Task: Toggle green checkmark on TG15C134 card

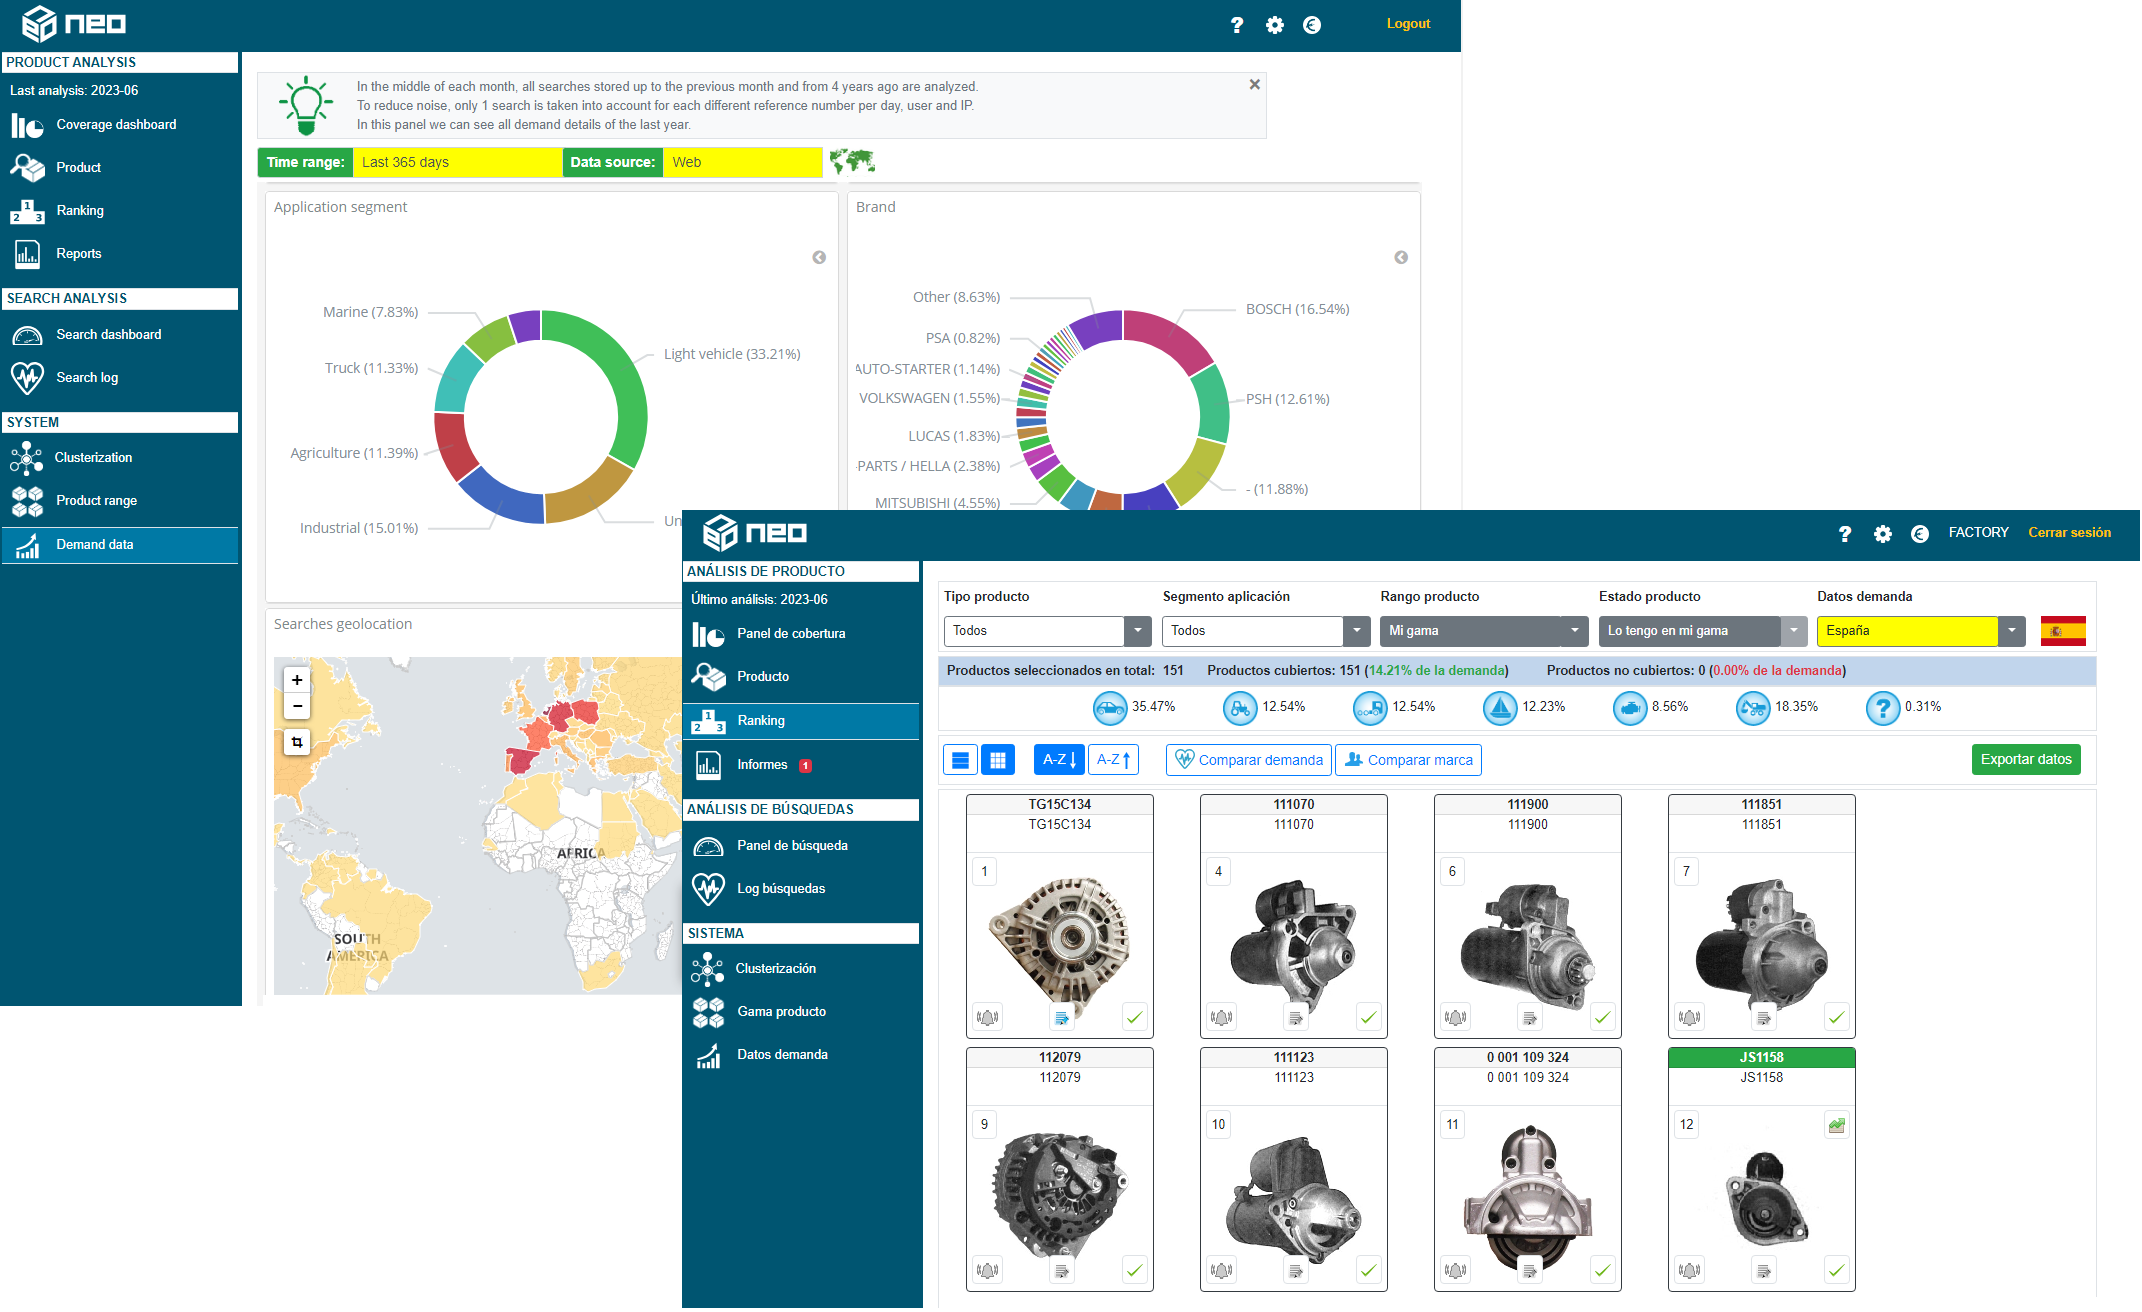Action: [x=1135, y=1018]
